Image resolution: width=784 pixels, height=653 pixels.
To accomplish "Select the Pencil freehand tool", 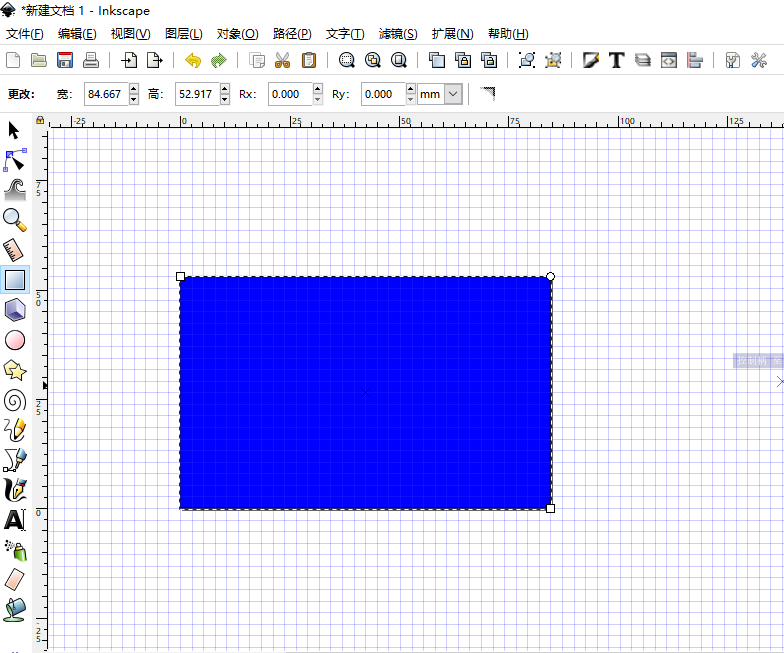I will pyautogui.click(x=15, y=430).
